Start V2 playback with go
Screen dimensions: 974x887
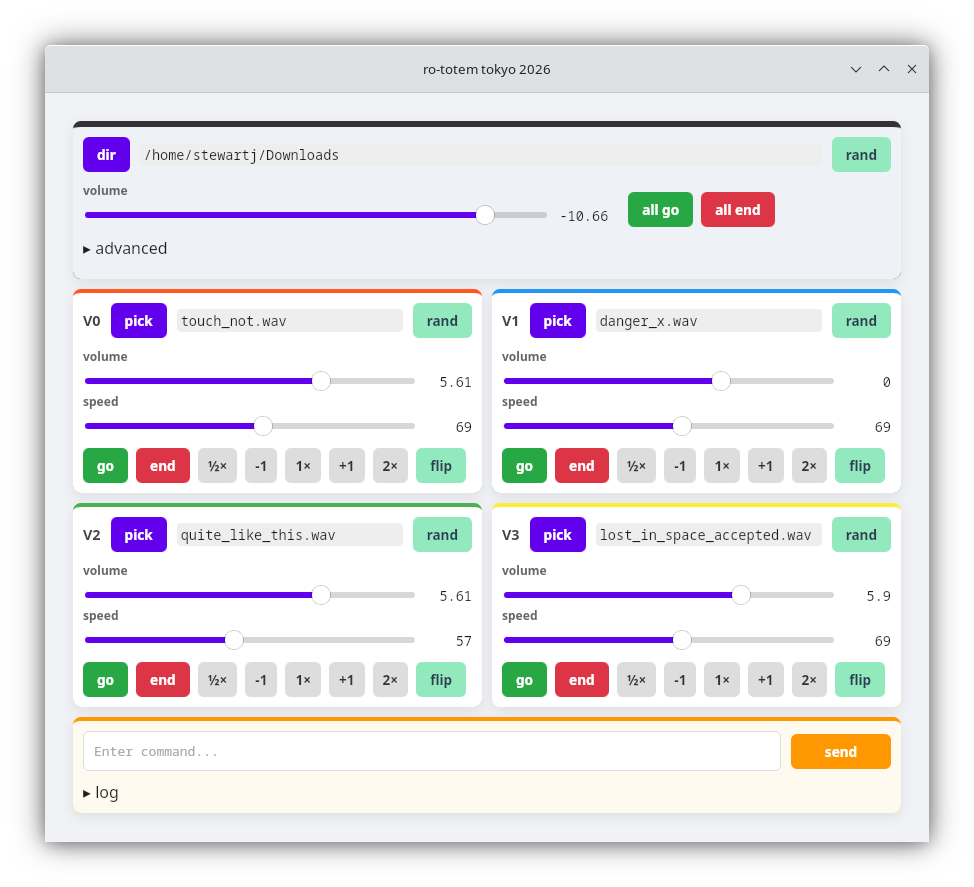coord(106,680)
